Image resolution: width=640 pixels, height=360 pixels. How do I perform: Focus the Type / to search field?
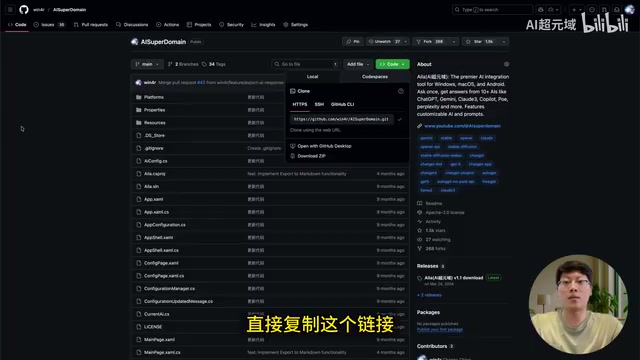click(x=492, y=9)
